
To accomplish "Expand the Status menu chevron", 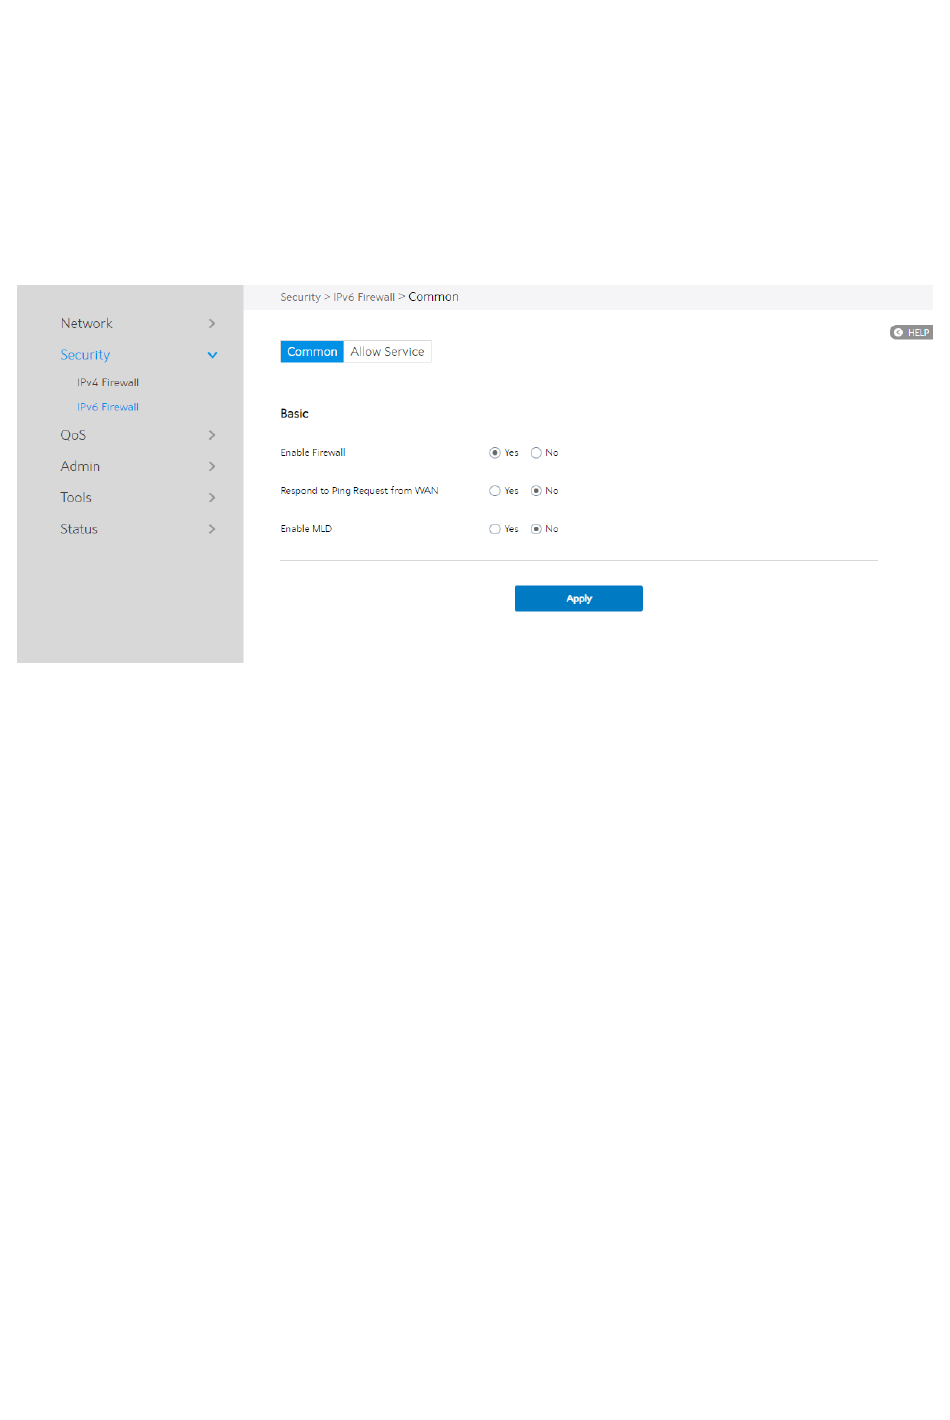I will coord(212,529).
